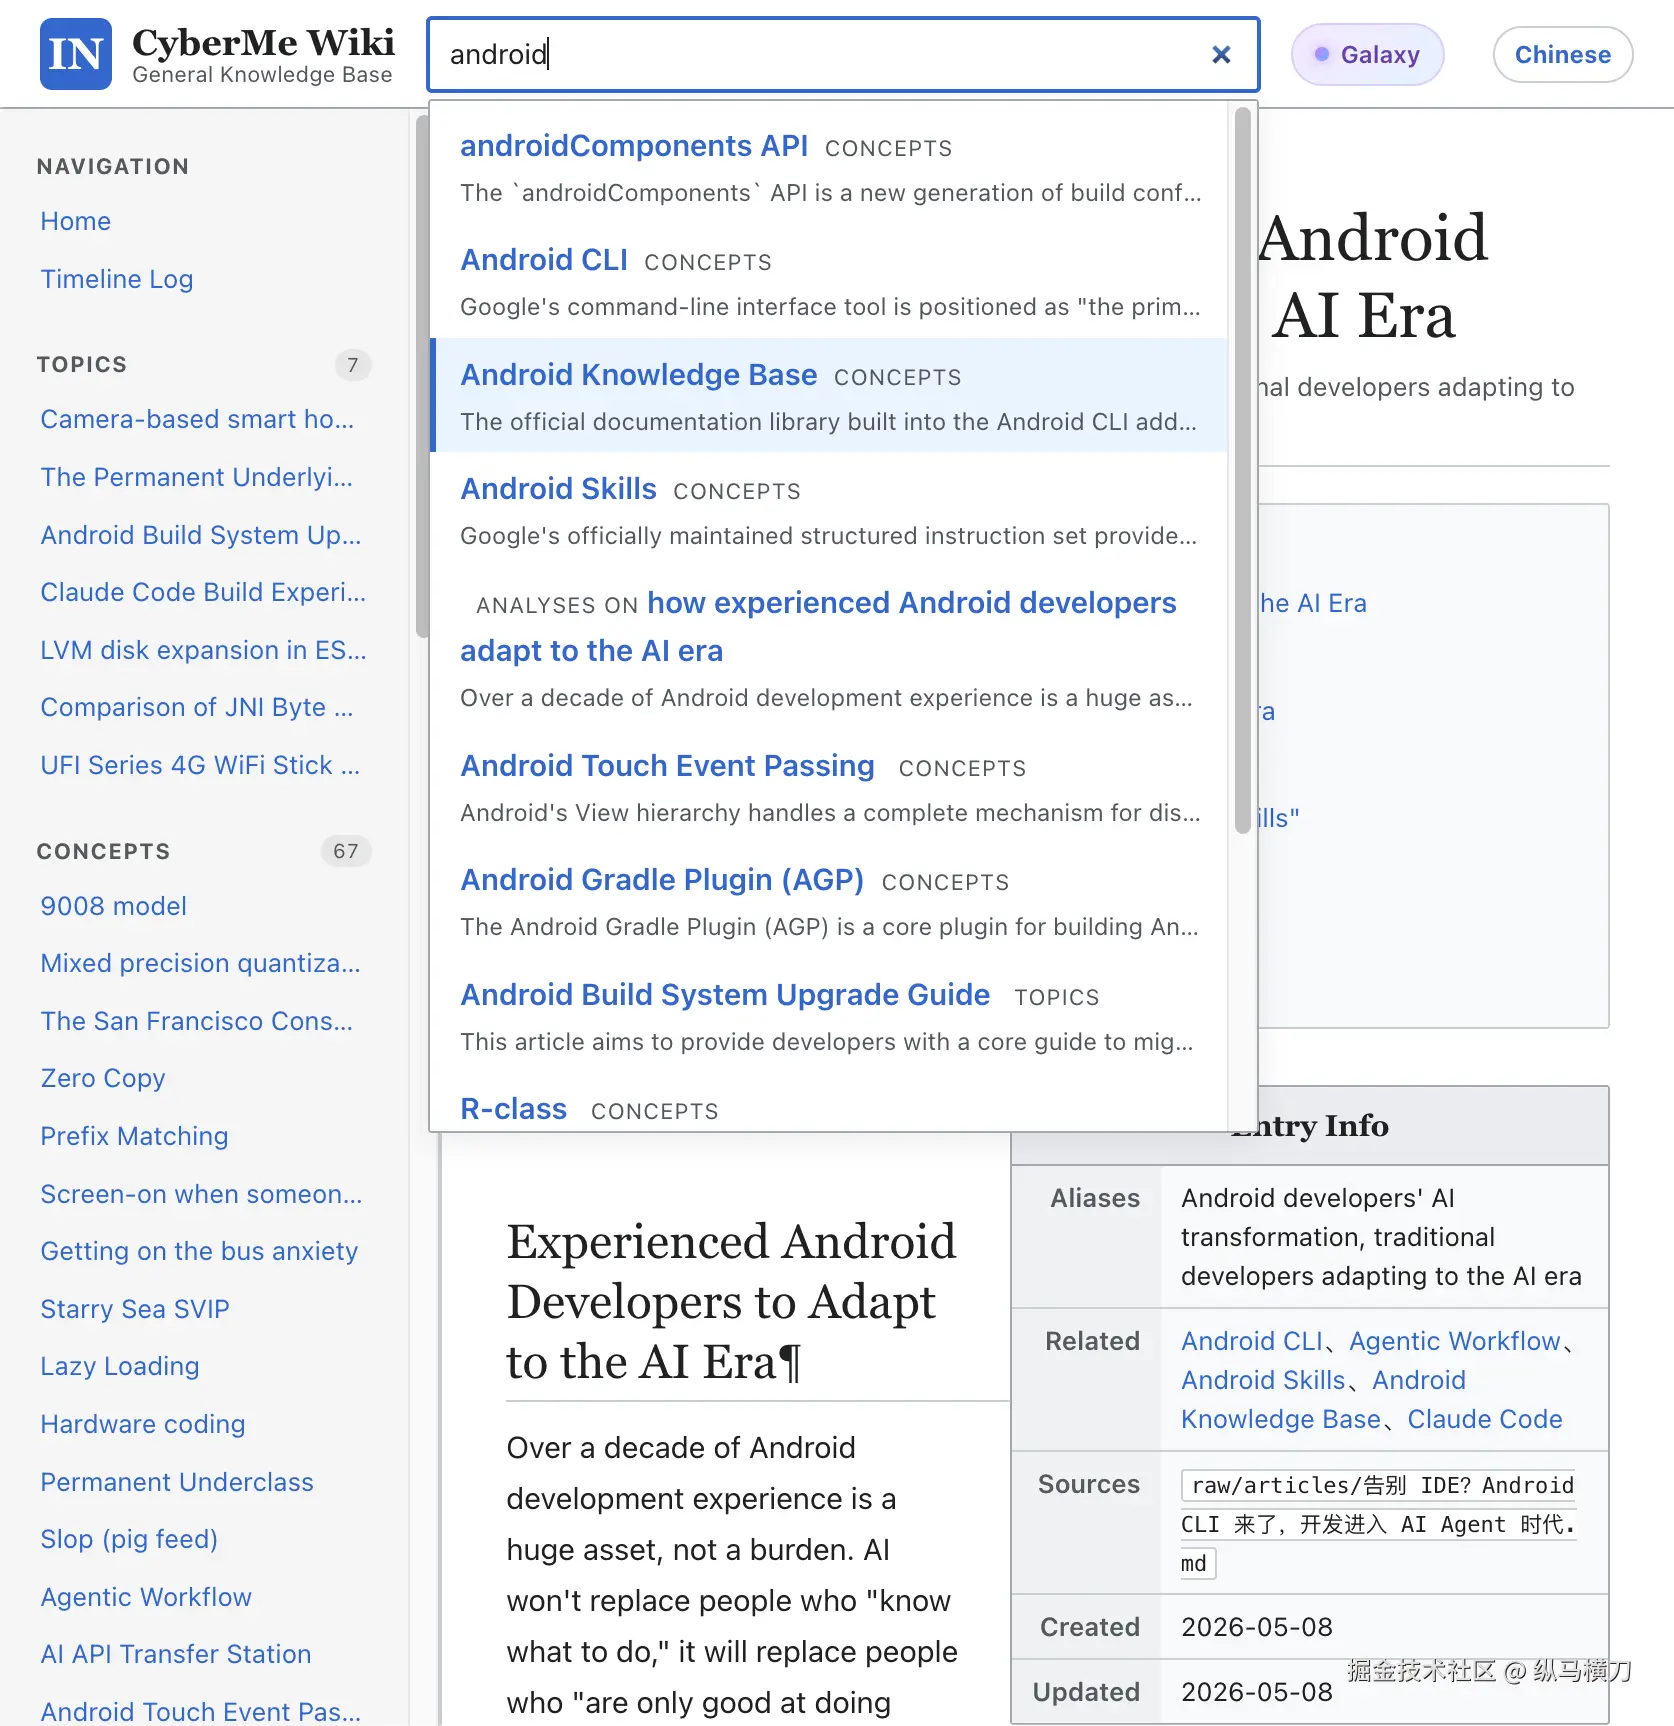Open the Android Skills search result

click(828, 510)
